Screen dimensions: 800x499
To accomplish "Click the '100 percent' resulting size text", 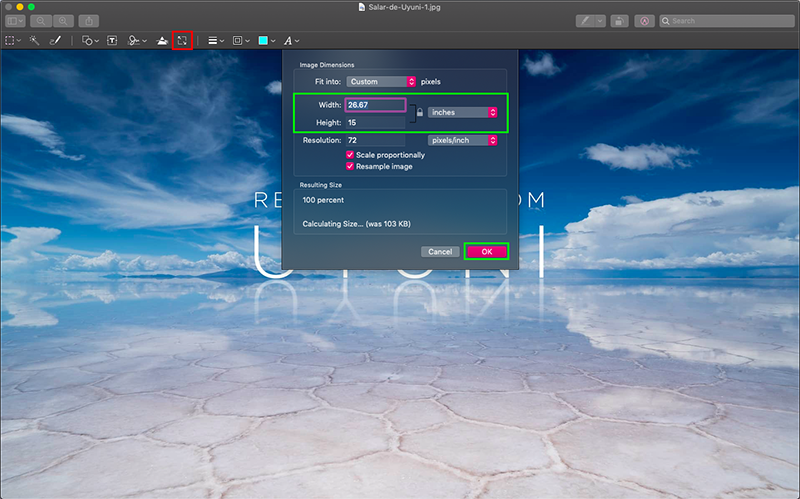I will [323, 200].
